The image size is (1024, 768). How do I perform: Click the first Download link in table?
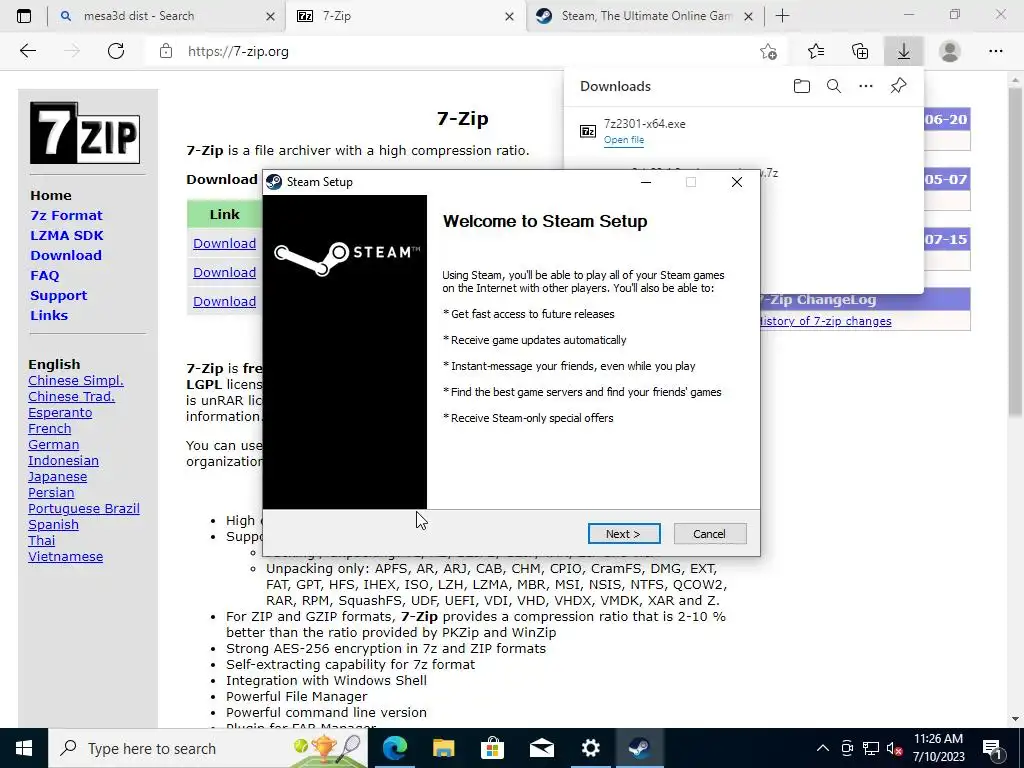[x=224, y=244]
